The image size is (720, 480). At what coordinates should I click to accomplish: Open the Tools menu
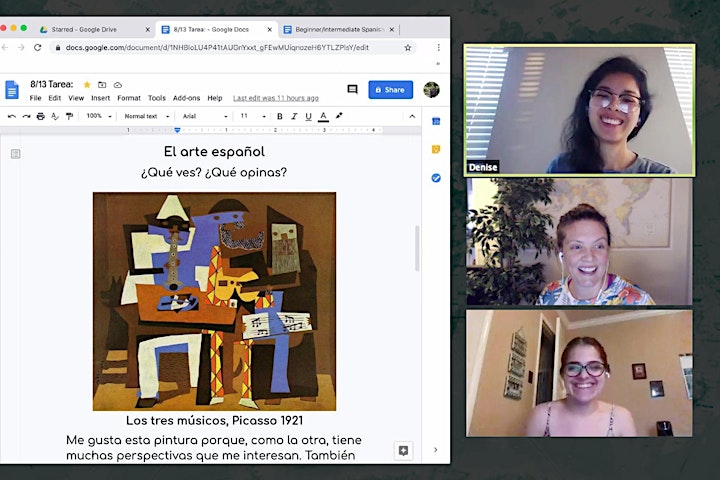(157, 98)
